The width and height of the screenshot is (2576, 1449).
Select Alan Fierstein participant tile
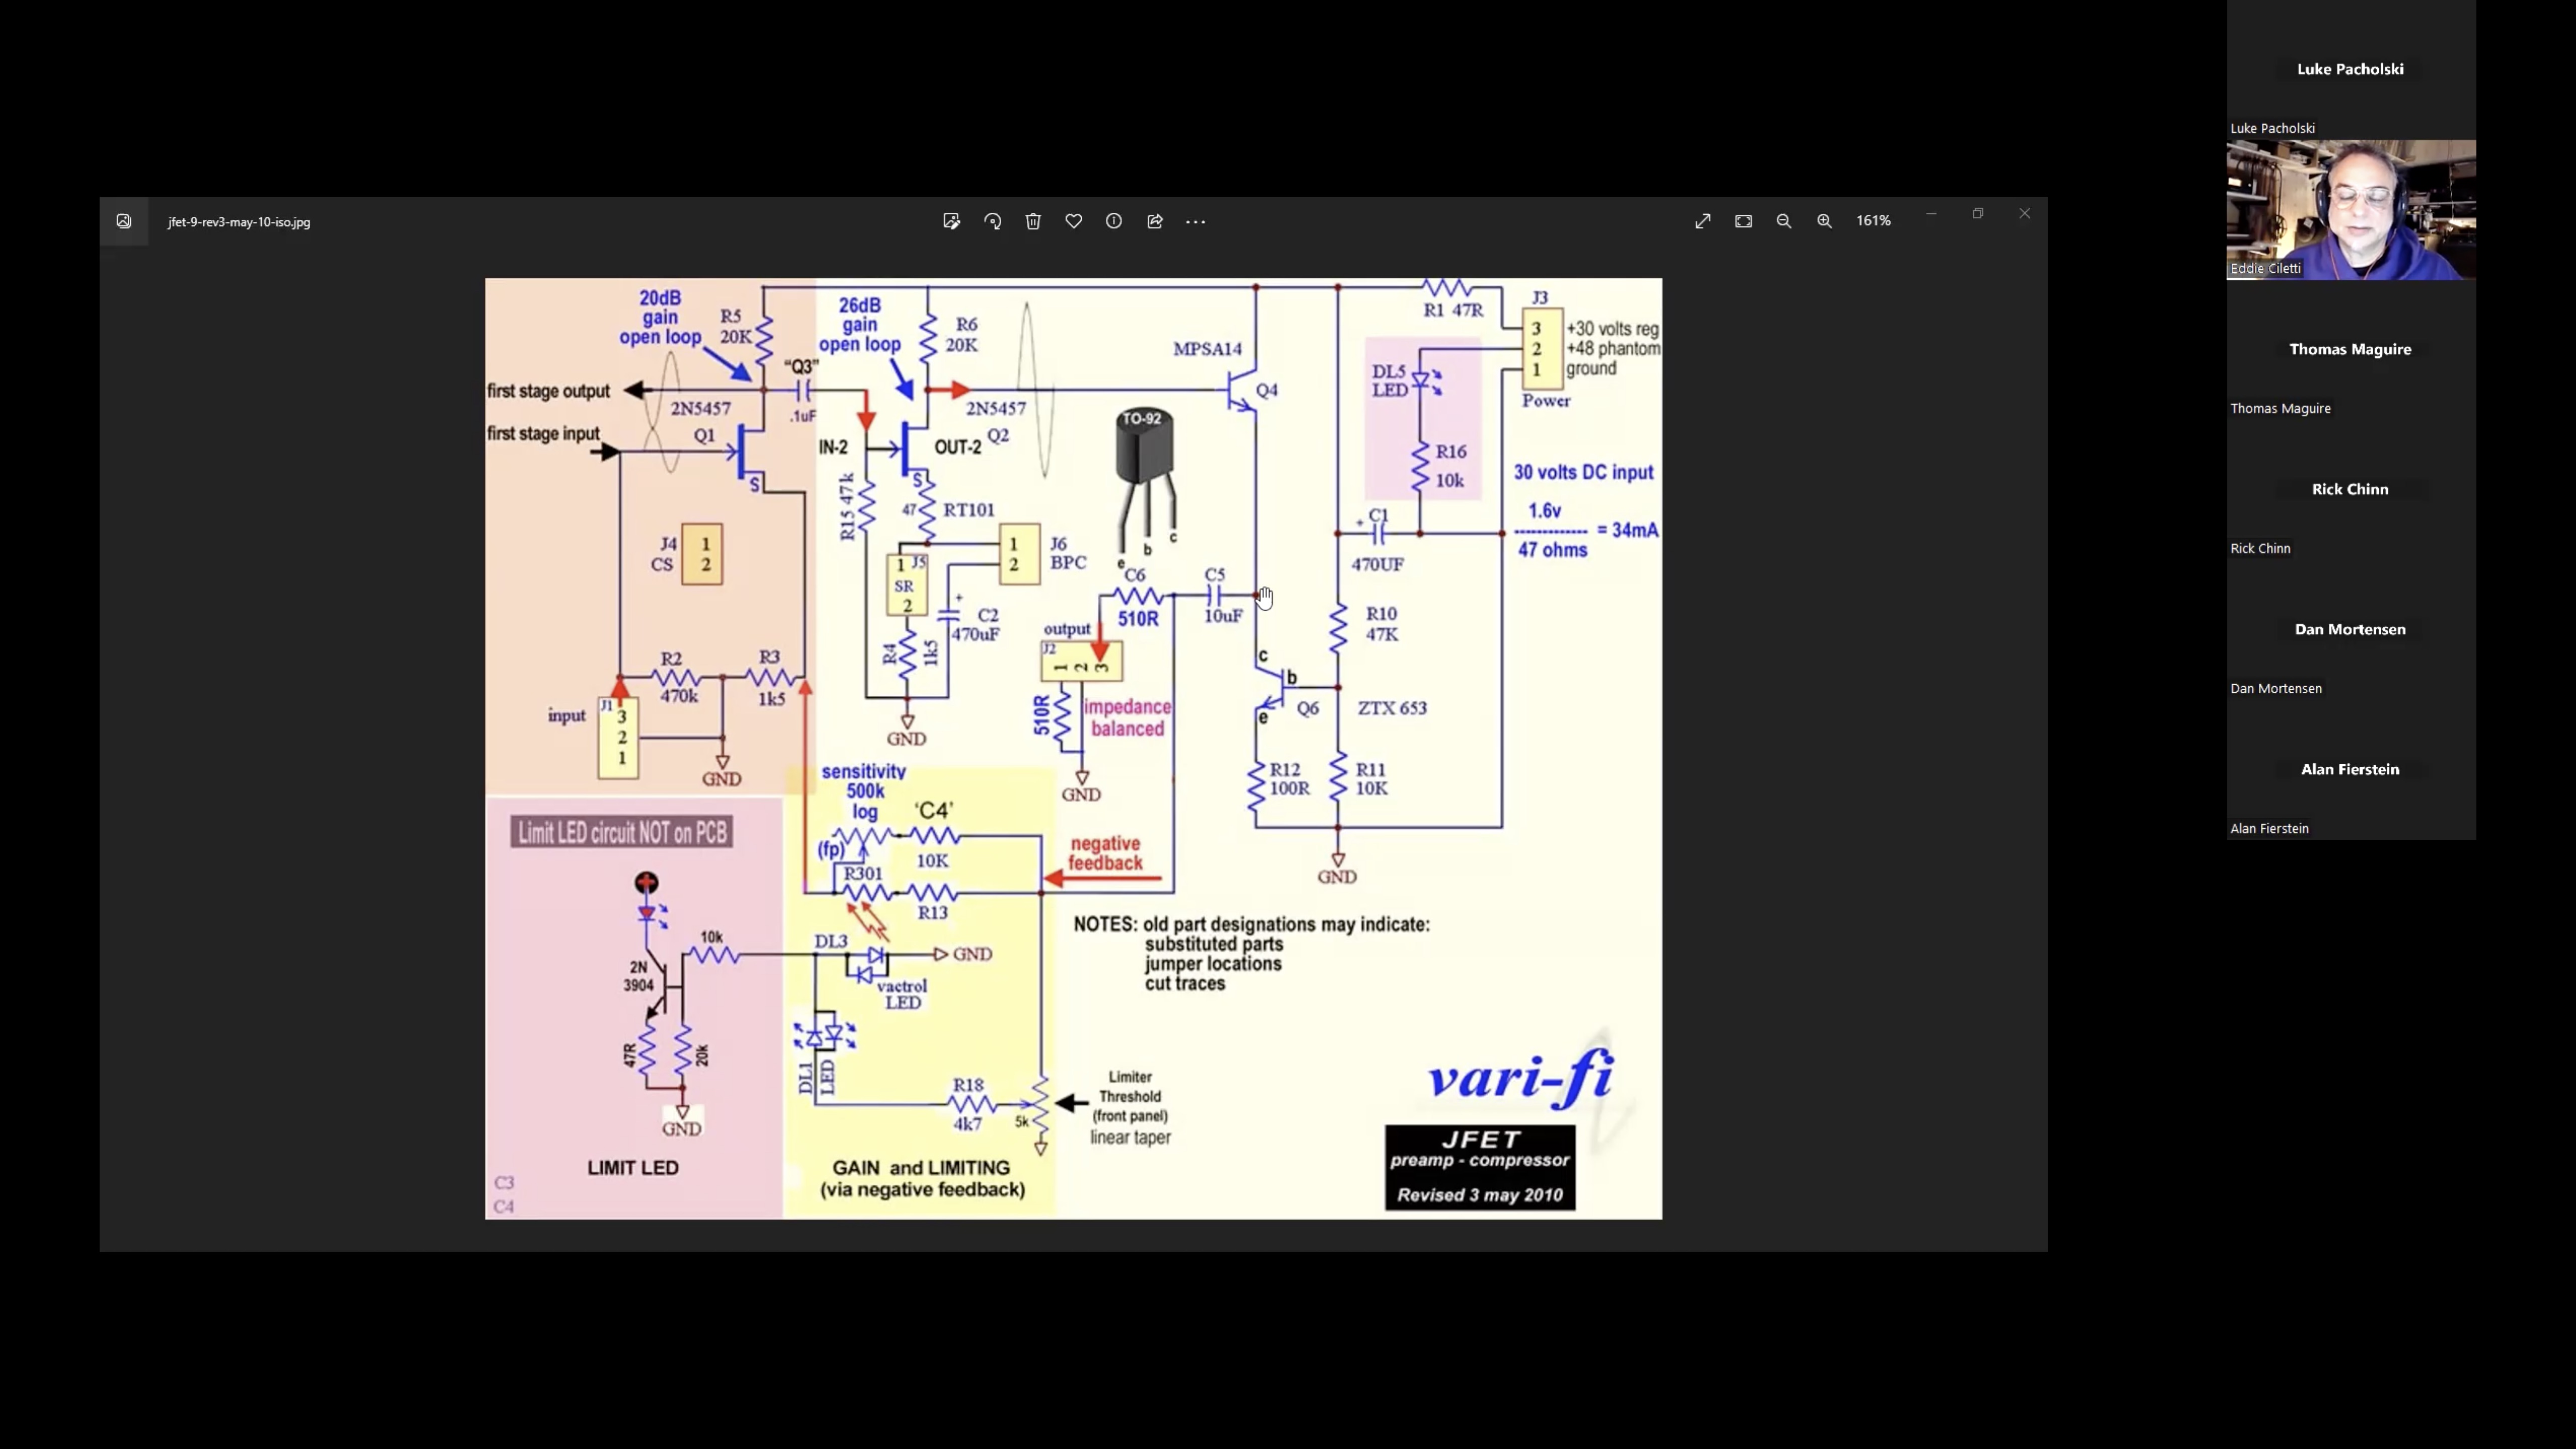point(2350,769)
